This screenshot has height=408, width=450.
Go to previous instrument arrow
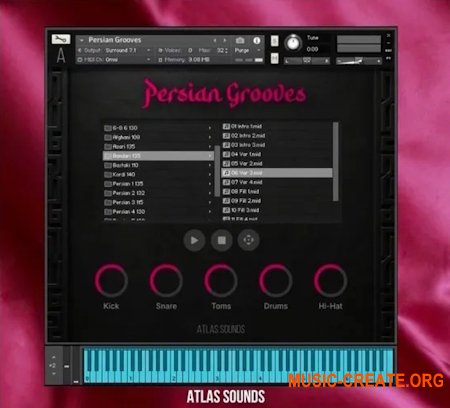pyautogui.click(x=215, y=40)
